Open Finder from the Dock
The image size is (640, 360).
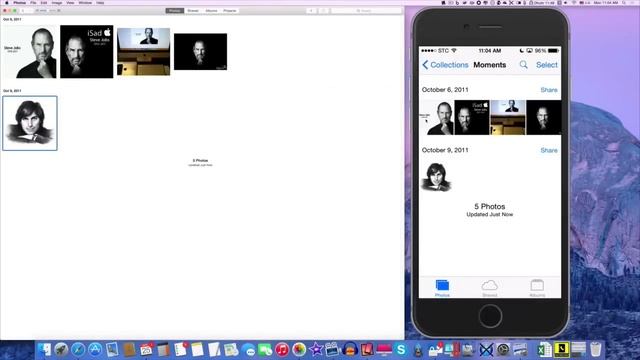click(x=44, y=350)
